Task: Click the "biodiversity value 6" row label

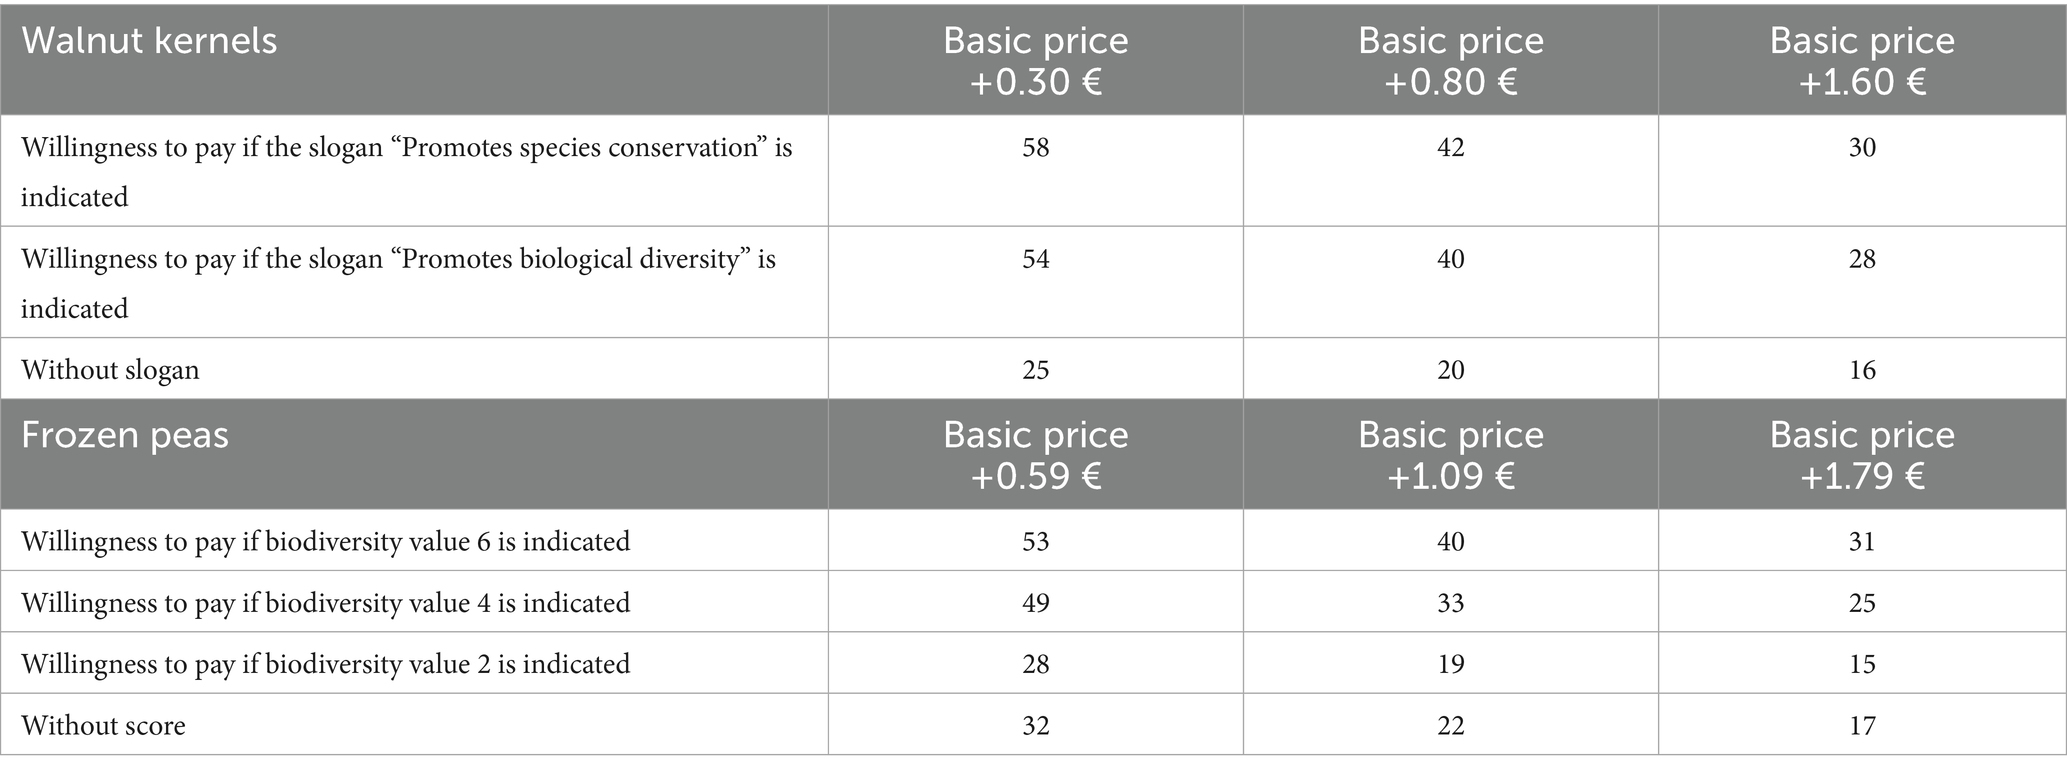Action: (x=325, y=541)
